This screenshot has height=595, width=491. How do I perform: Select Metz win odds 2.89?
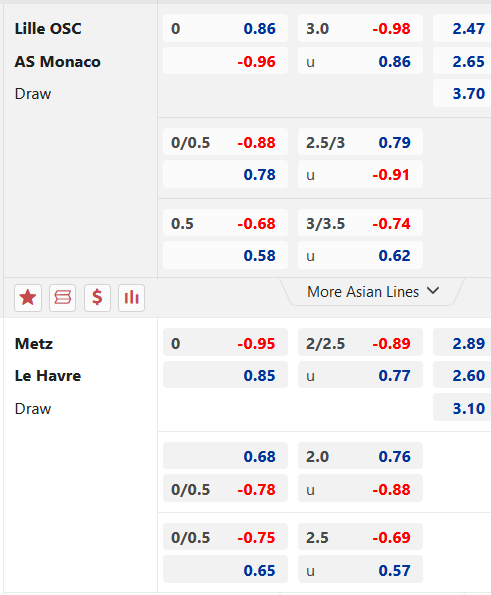click(462, 343)
